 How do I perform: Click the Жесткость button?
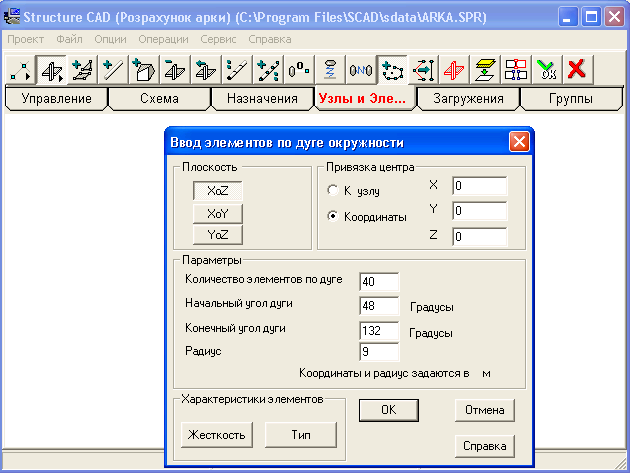217,435
